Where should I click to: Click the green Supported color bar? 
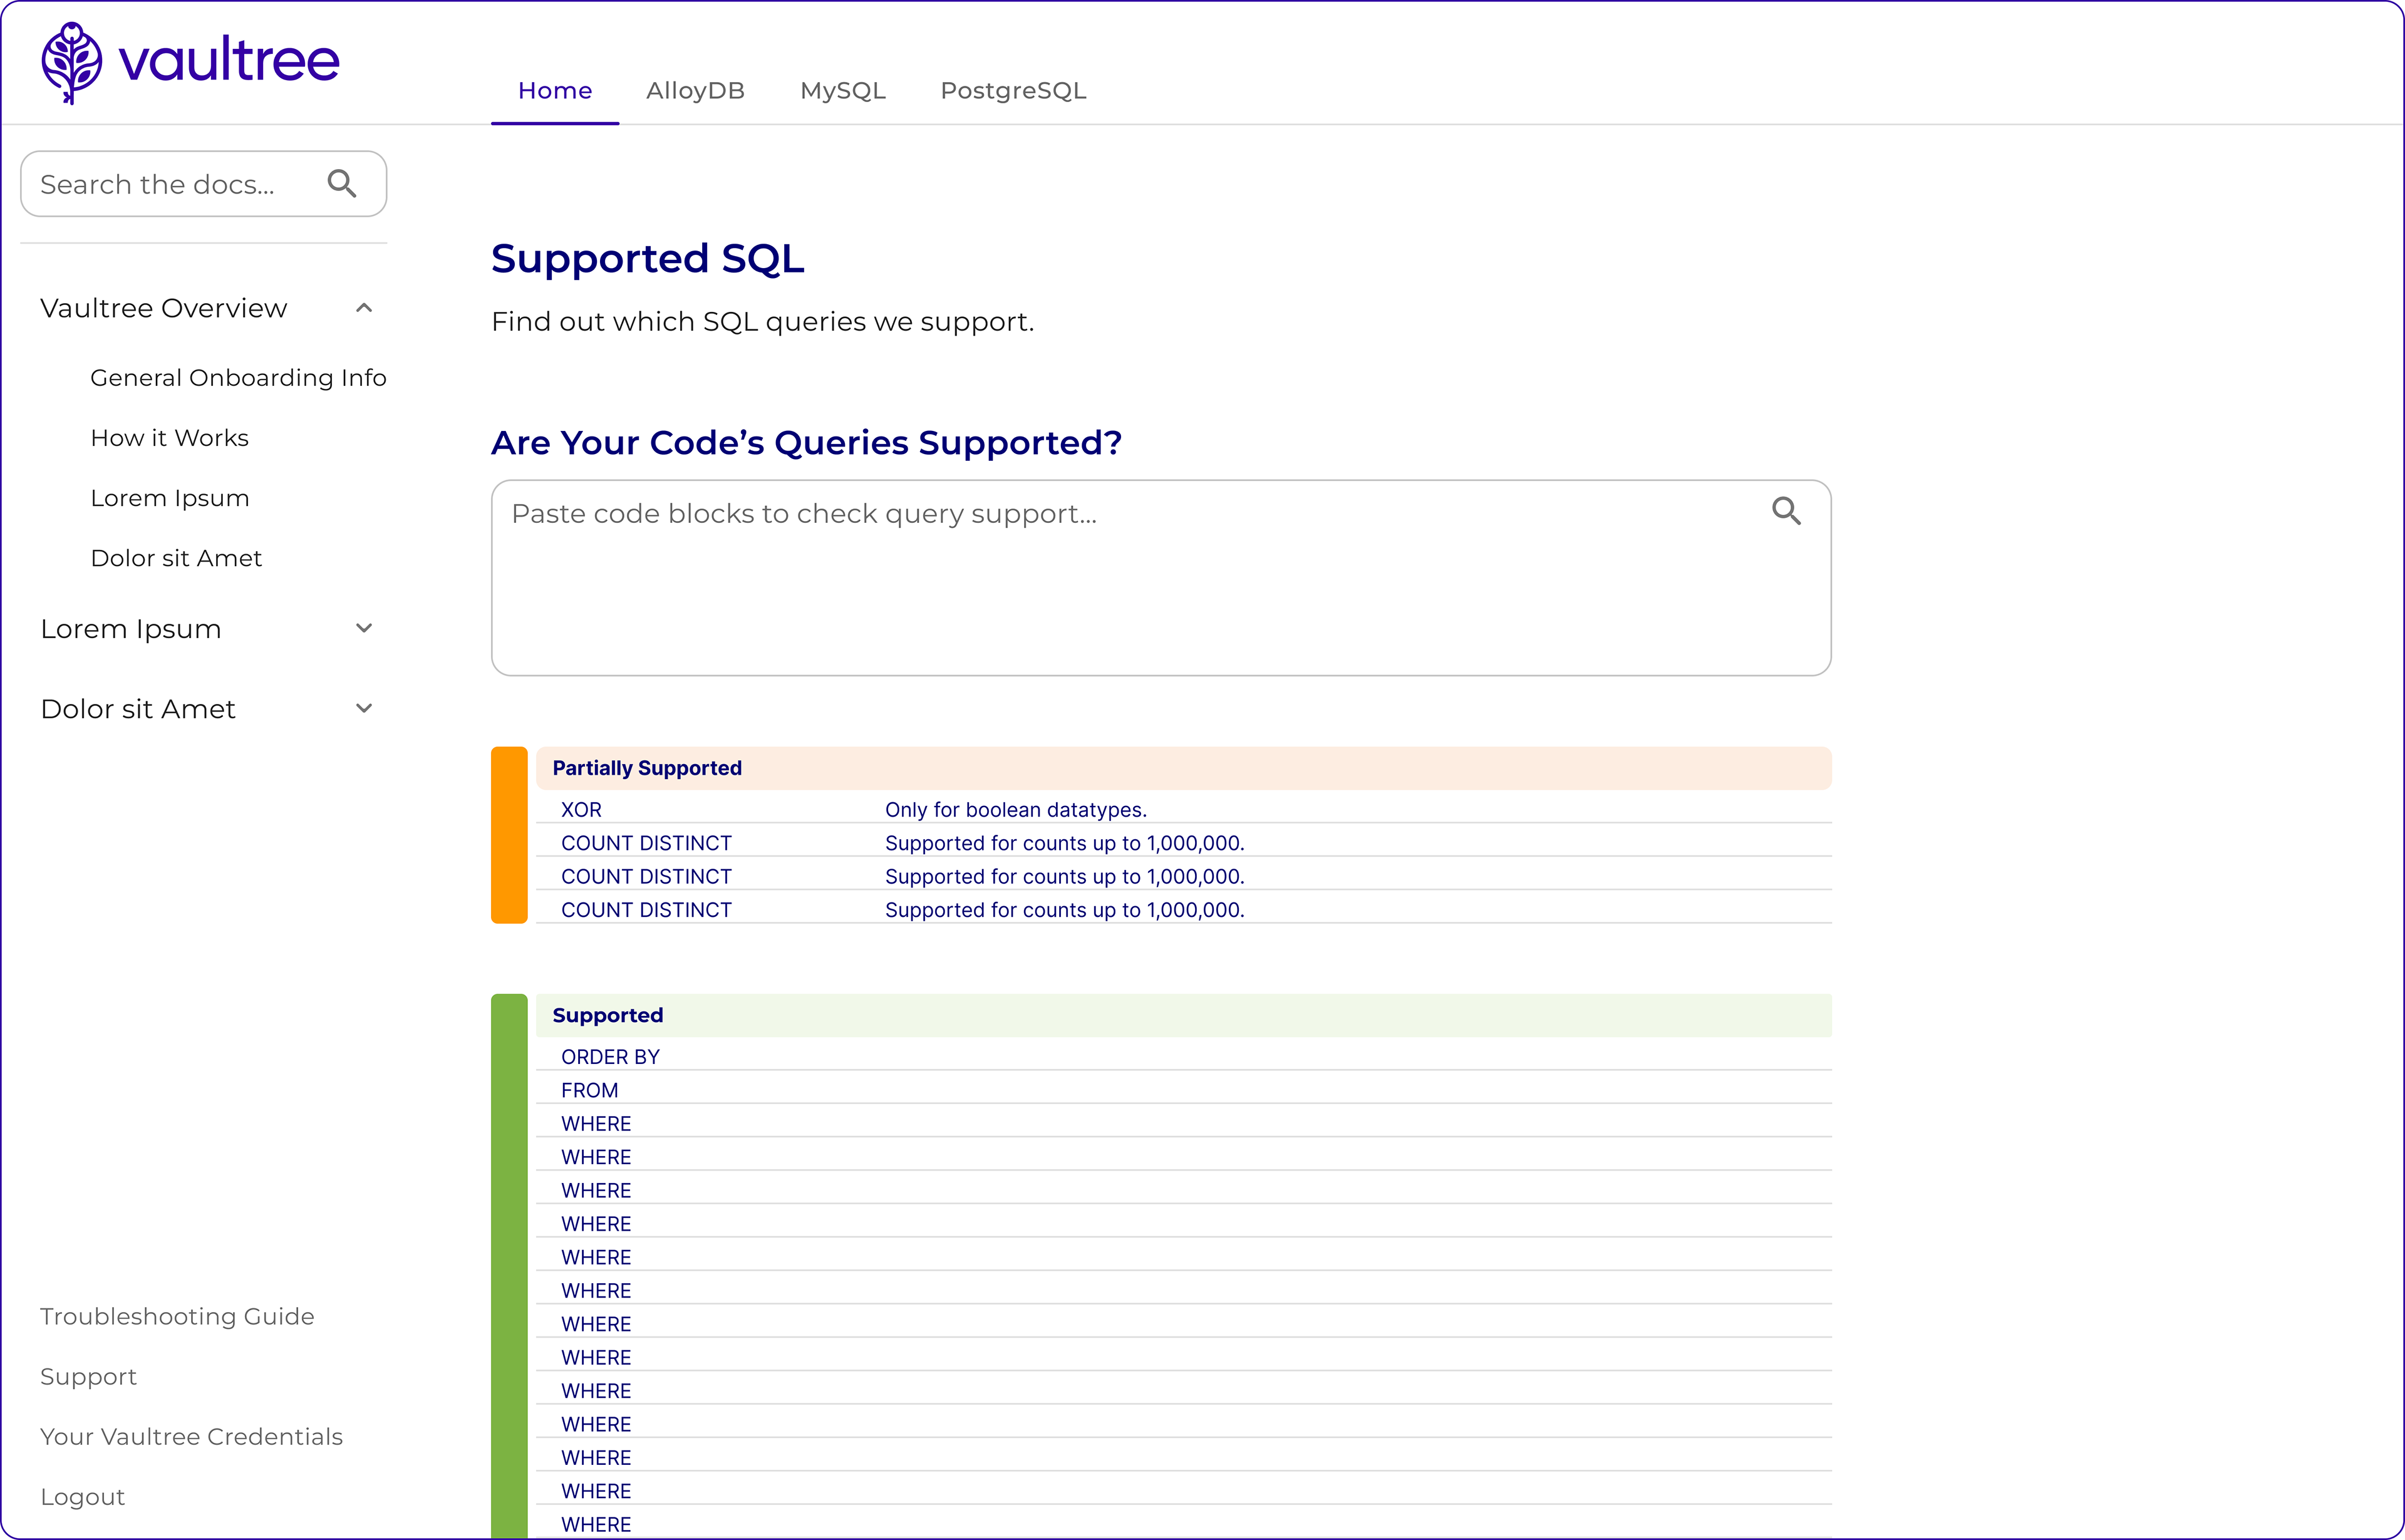pyautogui.click(x=509, y=1266)
